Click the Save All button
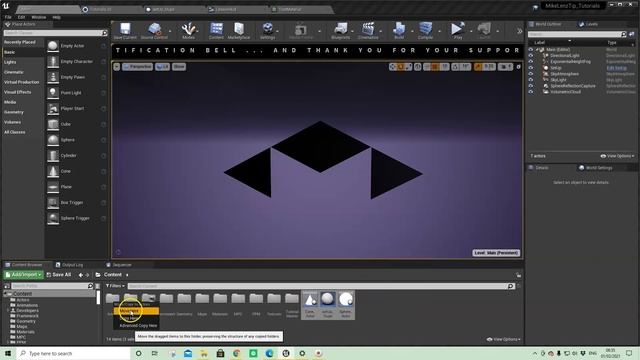 [58, 275]
